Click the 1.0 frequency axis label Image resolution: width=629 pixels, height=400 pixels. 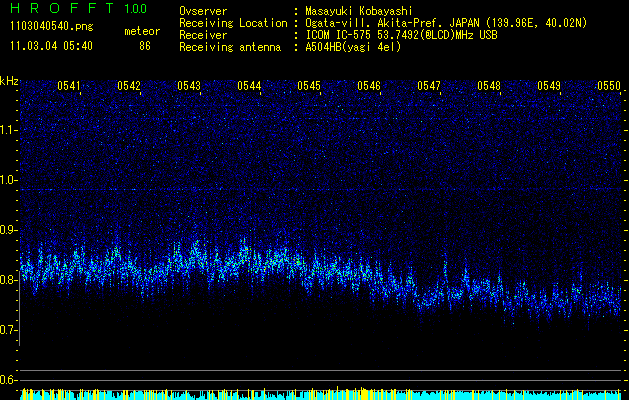click(x=9, y=180)
